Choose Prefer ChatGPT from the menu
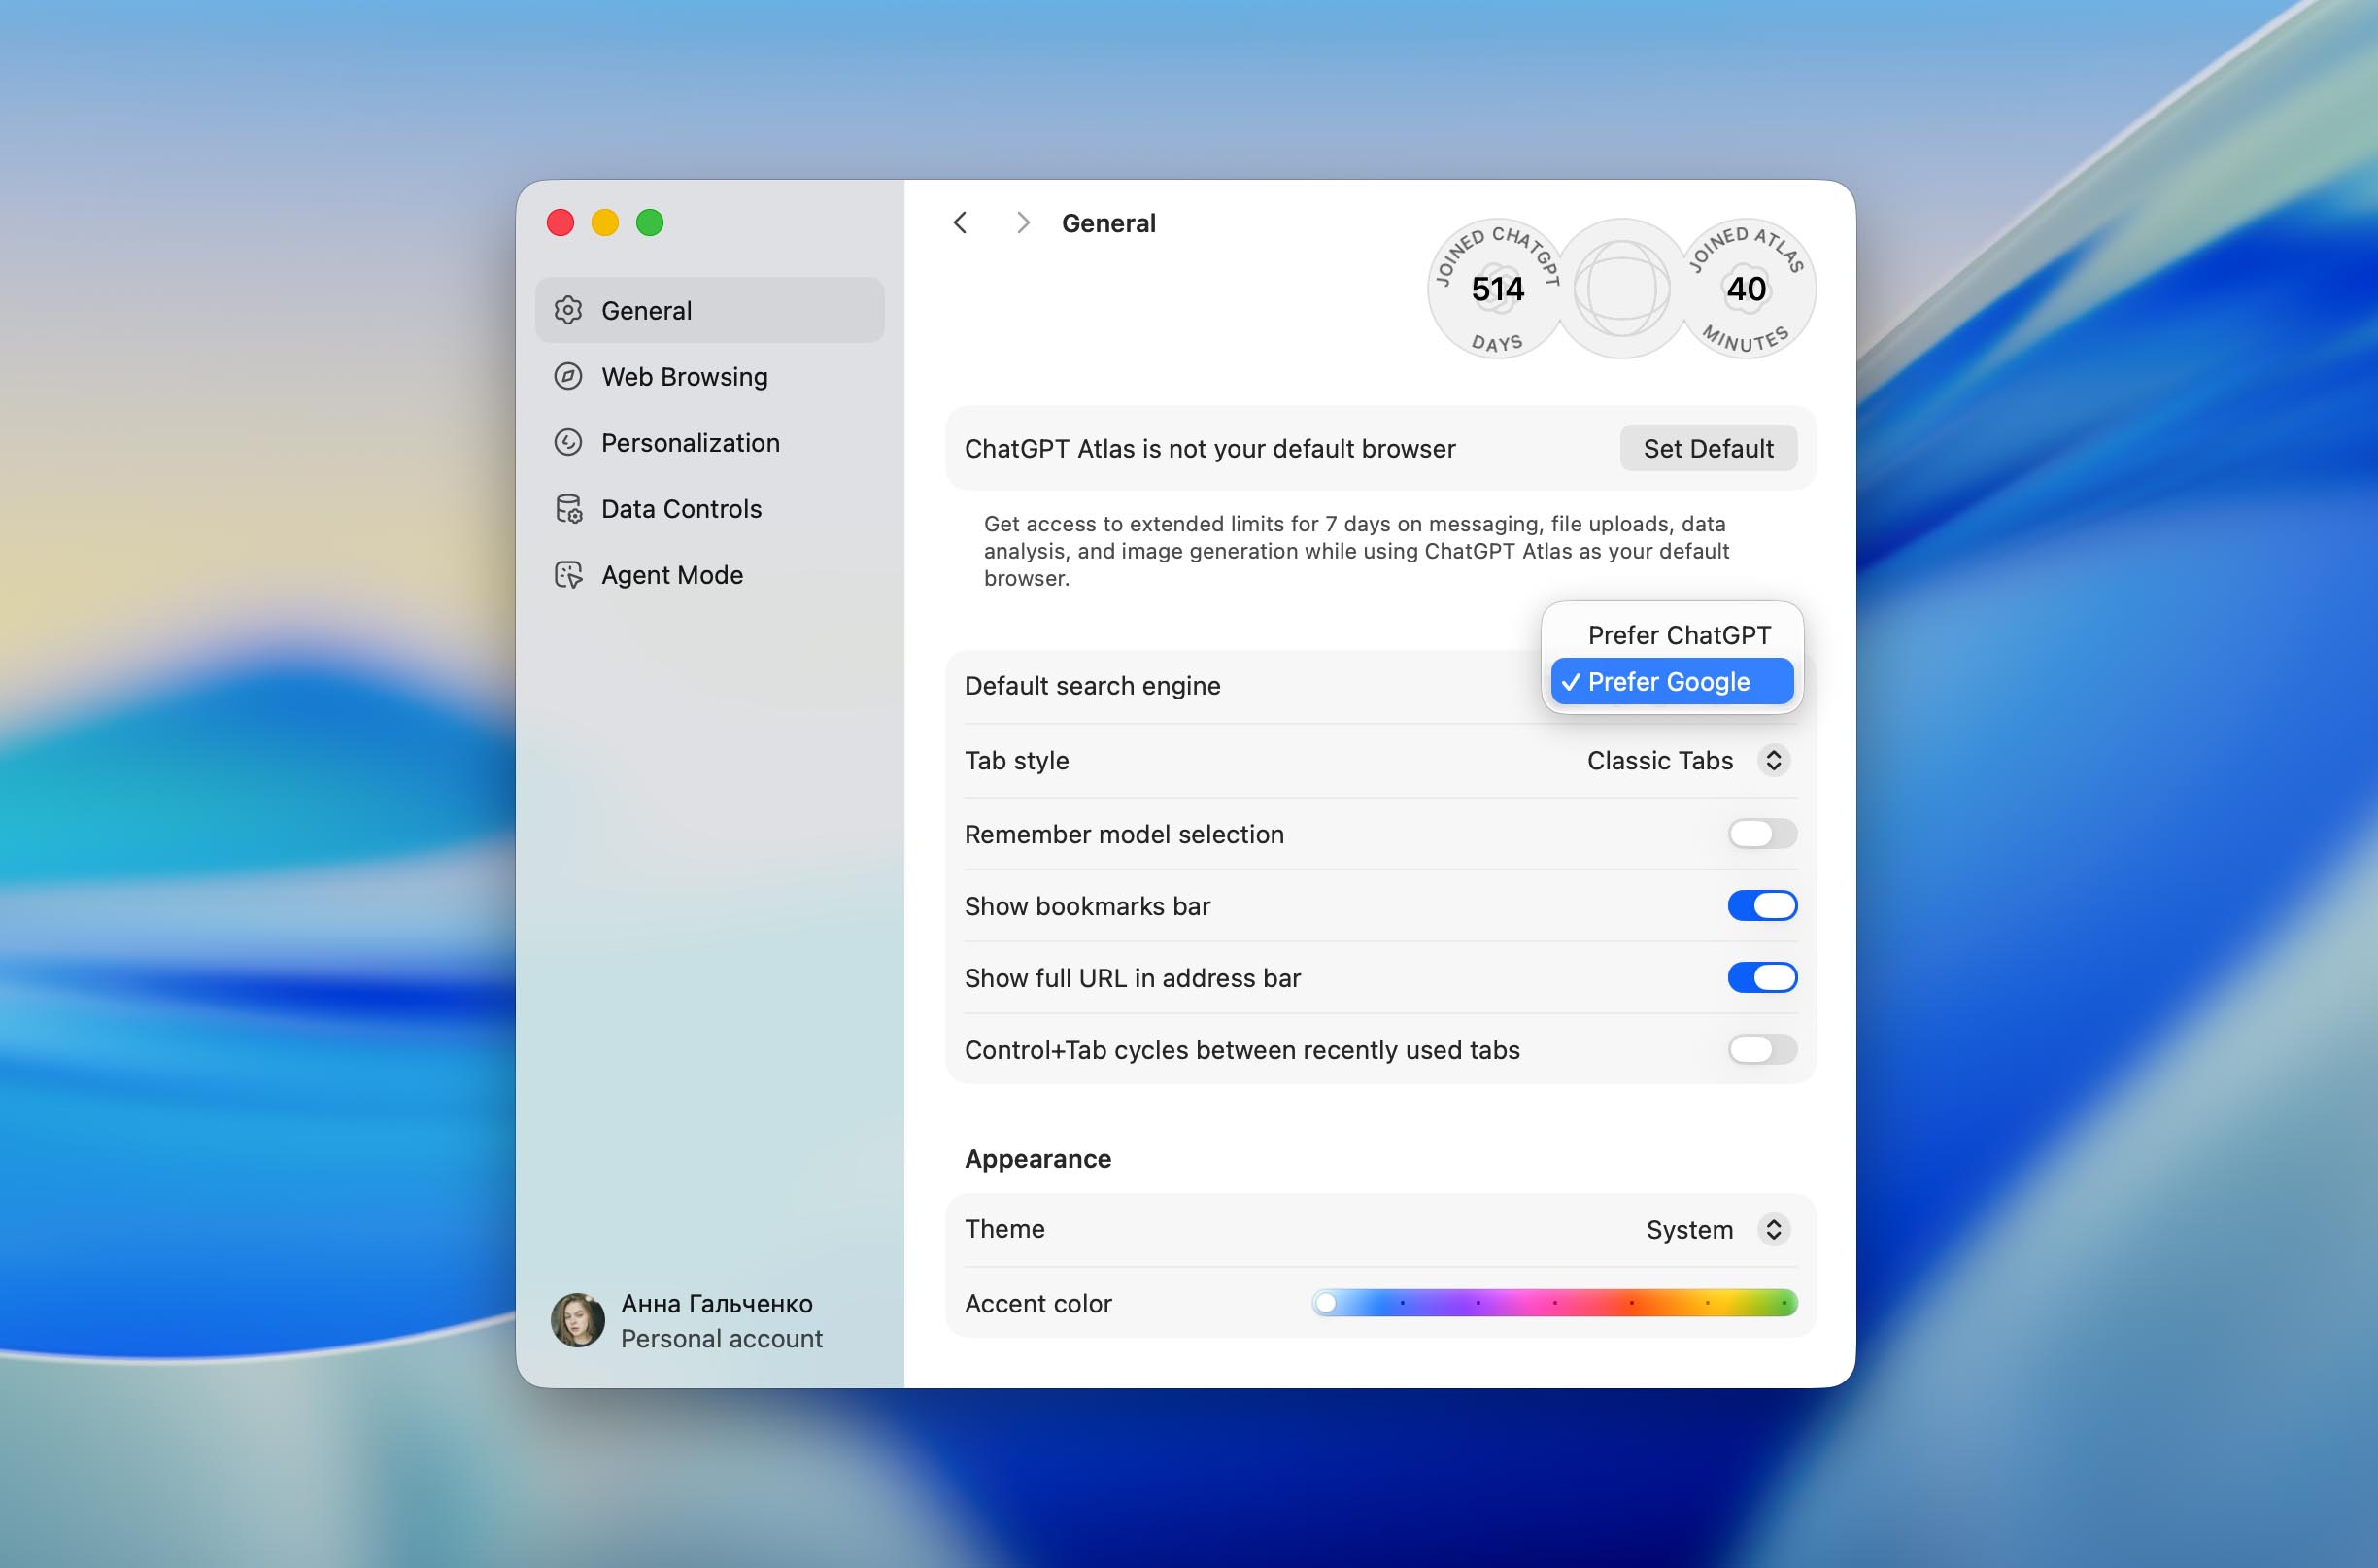 (1678, 635)
